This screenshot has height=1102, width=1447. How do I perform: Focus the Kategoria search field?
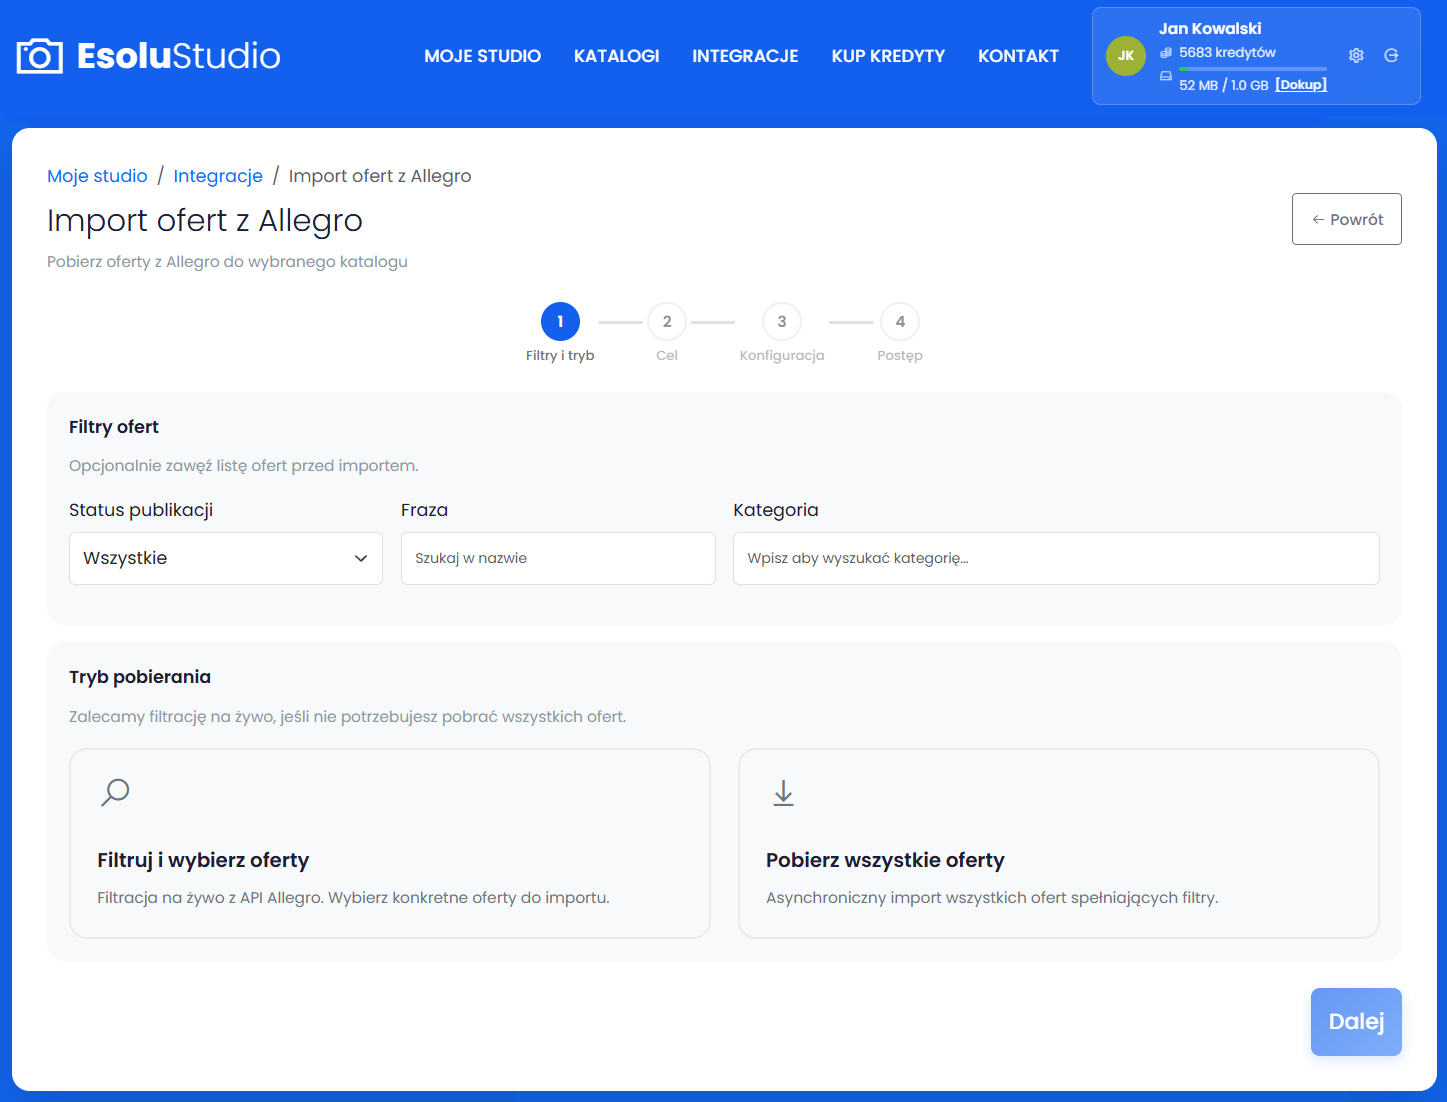[x=1056, y=558]
